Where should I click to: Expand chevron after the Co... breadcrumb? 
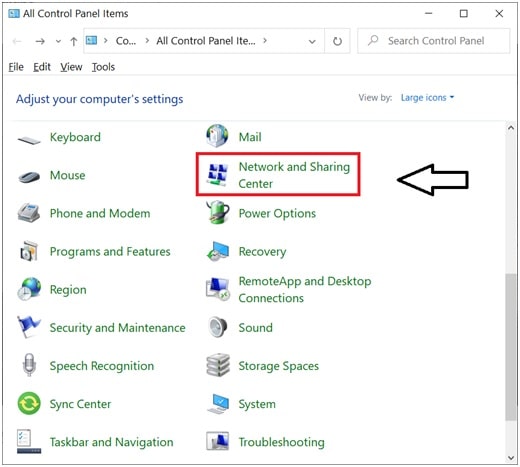pyautogui.click(x=147, y=41)
